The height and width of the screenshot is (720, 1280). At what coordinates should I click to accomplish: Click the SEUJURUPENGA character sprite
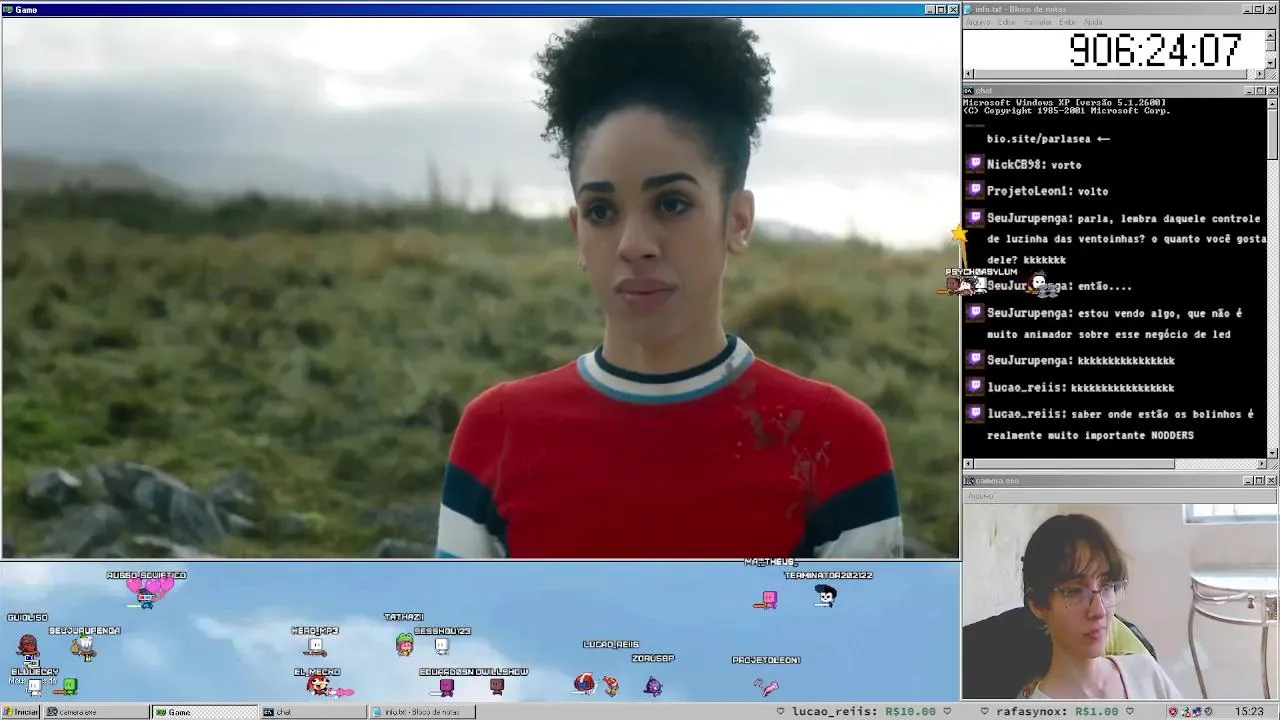click(x=86, y=649)
